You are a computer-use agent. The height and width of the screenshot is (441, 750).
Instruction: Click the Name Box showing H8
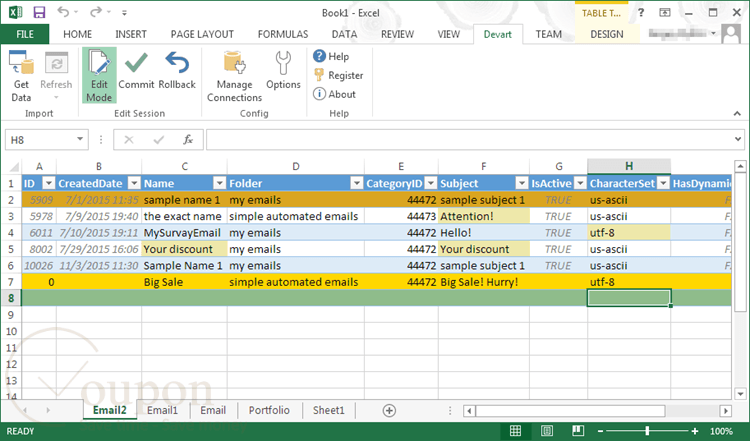pyautogui.click(x=40, y=140)
